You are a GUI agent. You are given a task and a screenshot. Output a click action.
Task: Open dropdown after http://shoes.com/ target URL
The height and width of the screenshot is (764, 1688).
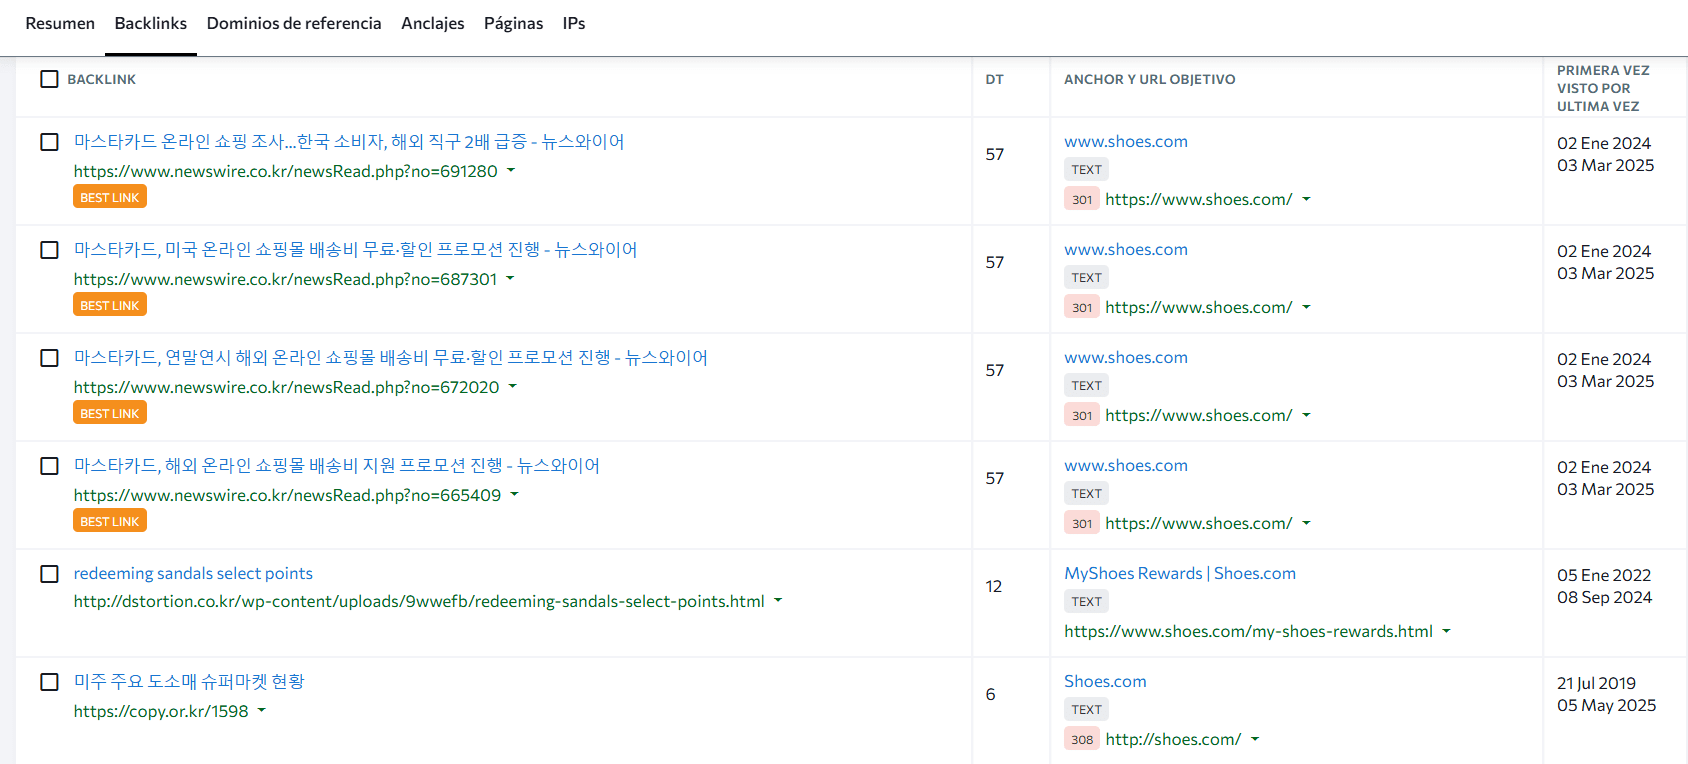coord(1255,740)
